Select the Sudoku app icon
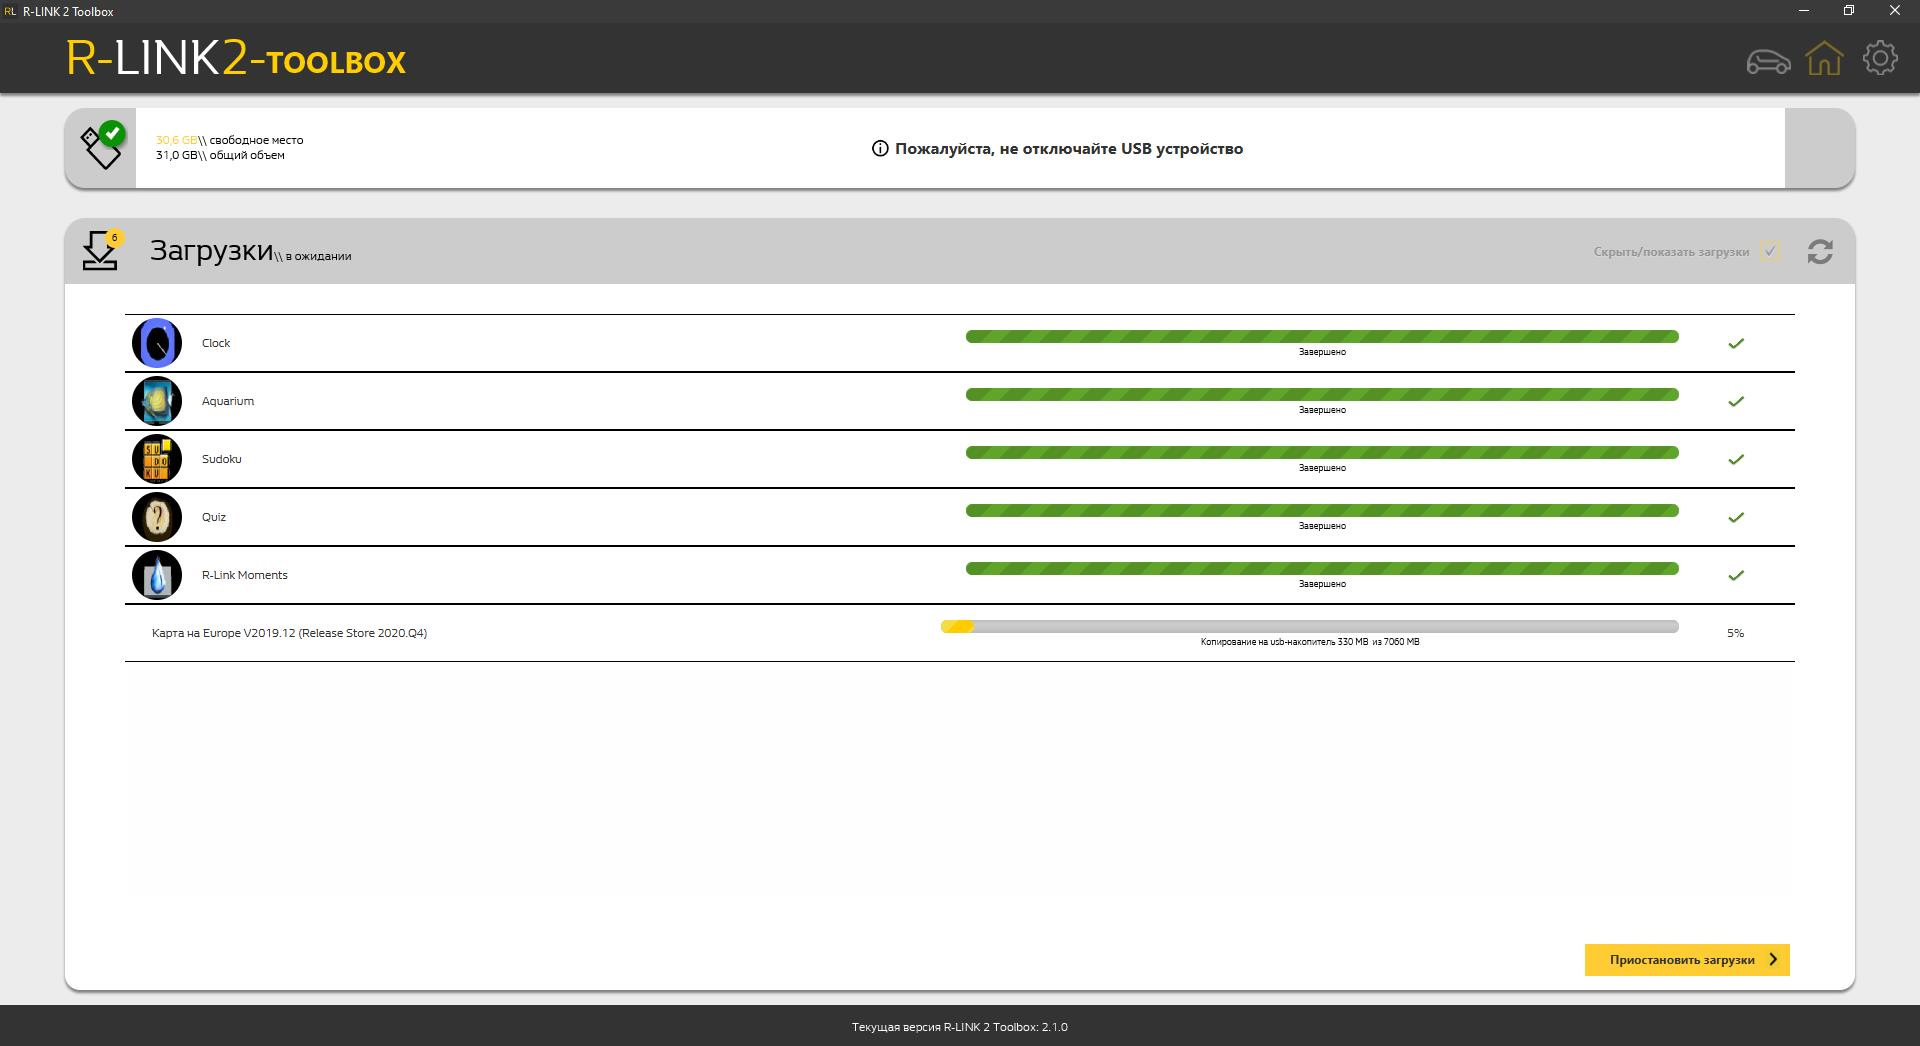The height and width of the screenshot is (1046, 1920). click(157, 459)
